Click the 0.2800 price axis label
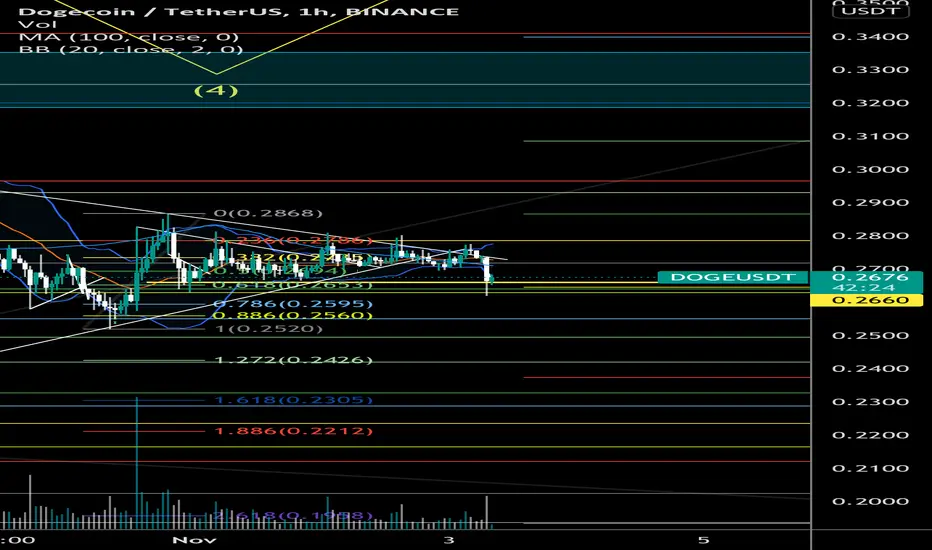The width and height of the screenshot is (932, 550). pos(870,236)
